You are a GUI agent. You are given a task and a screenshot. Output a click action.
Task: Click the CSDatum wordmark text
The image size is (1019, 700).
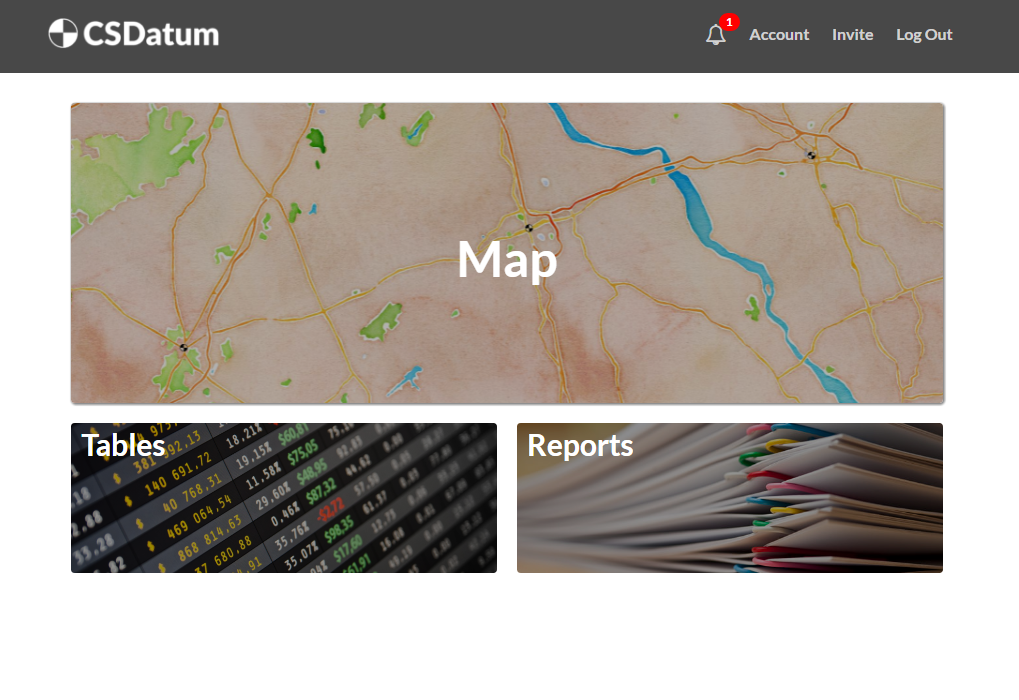coord(151,34)
